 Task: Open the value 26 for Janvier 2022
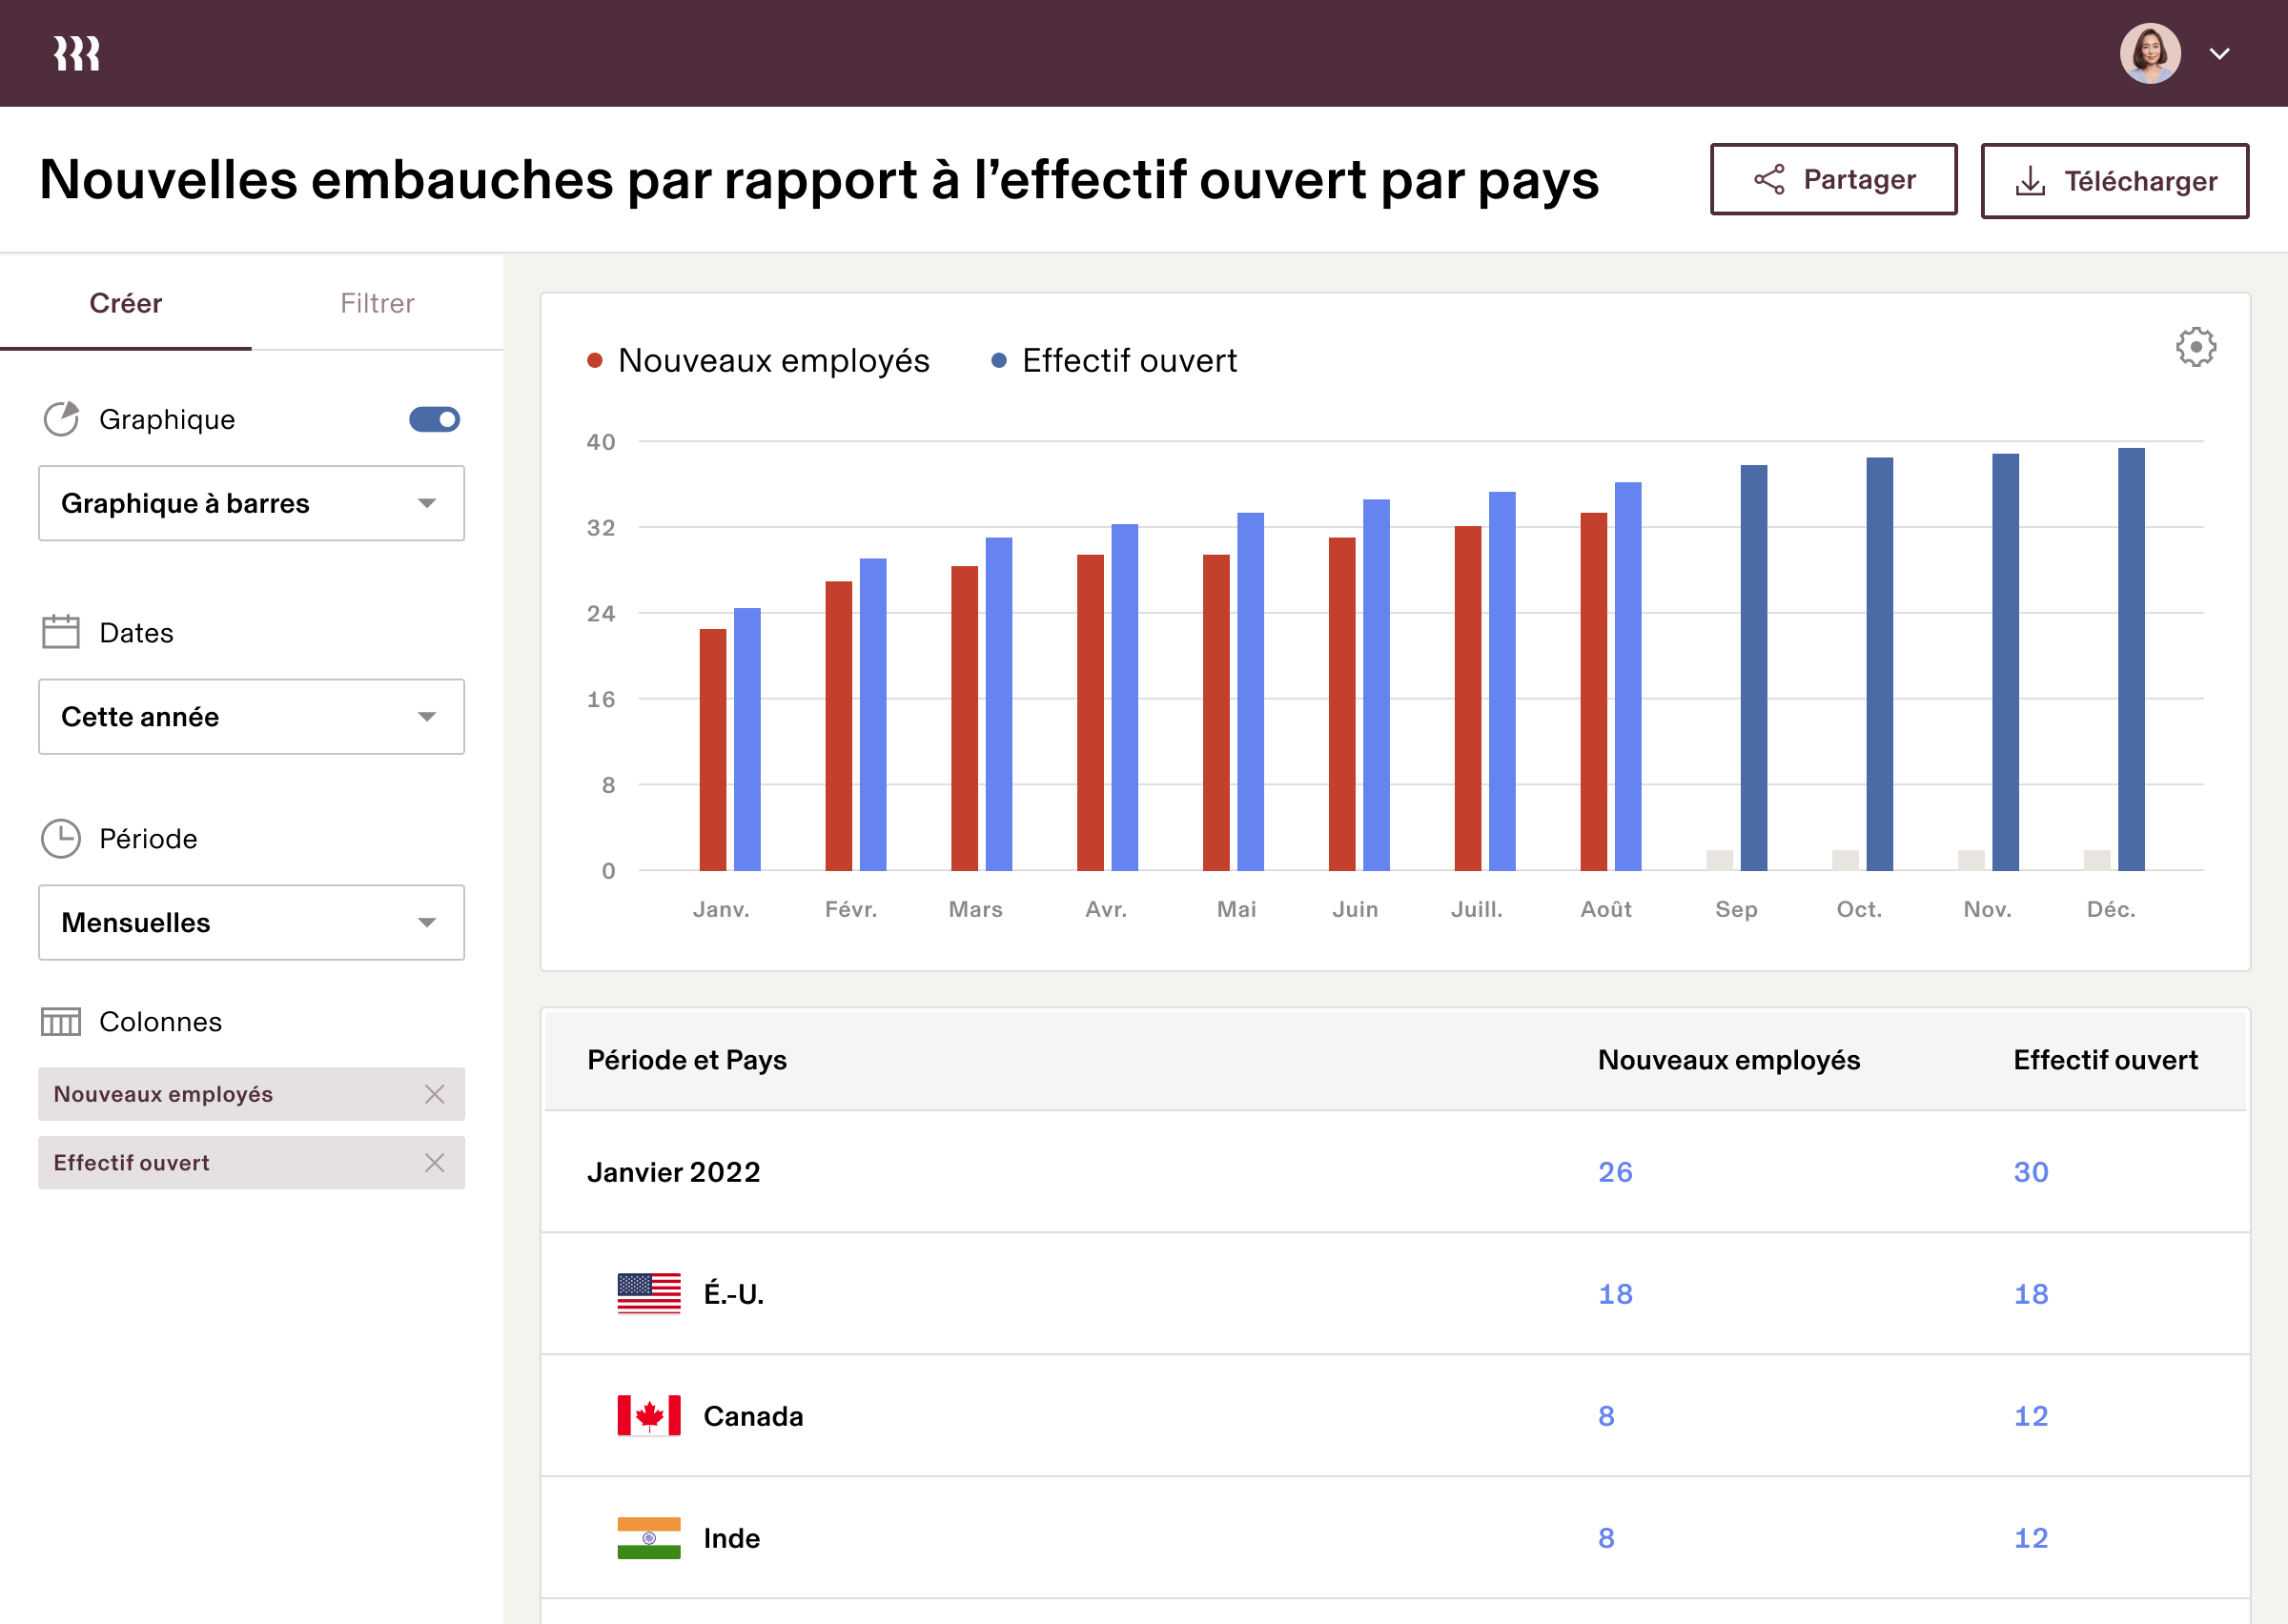click(x=1614, y=1171)
